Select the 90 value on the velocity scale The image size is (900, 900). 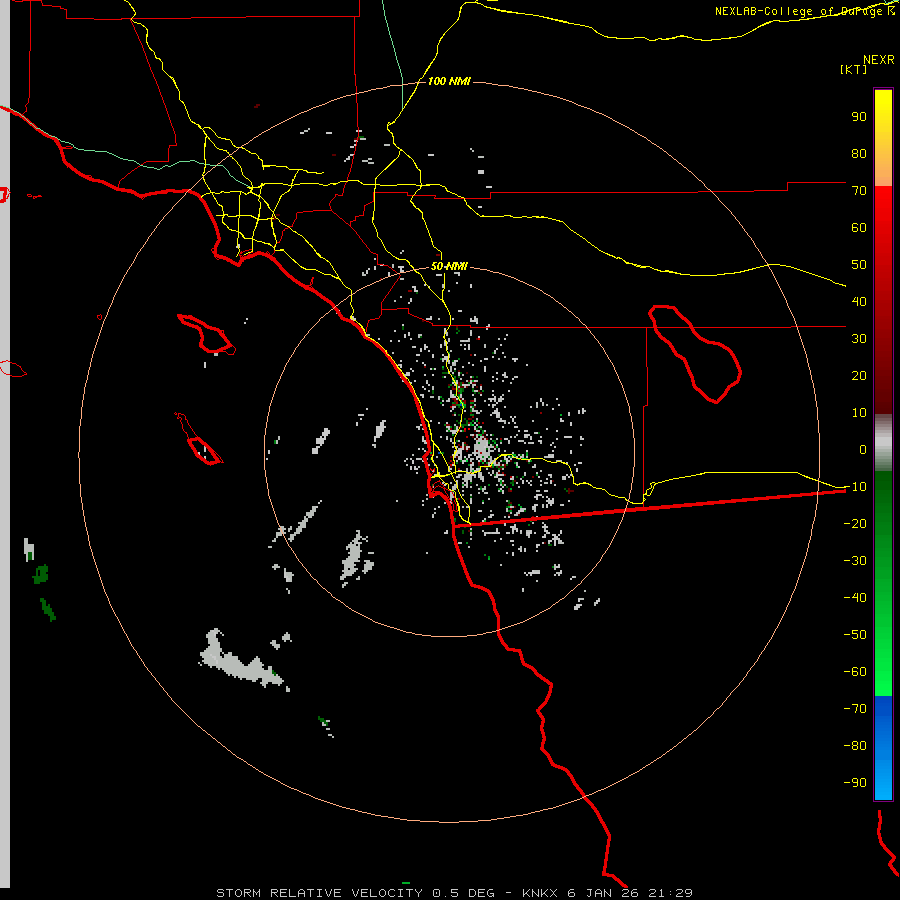tap(859, 117)
